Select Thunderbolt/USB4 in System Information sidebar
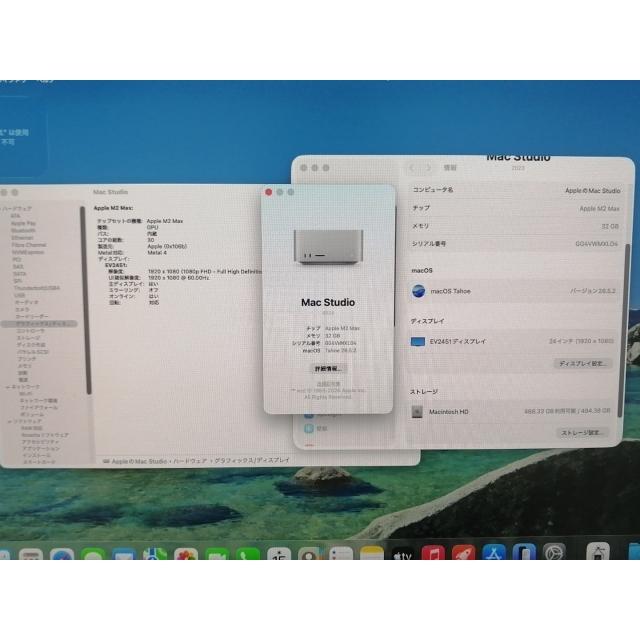Screen dimensions: 640x640 36,288
